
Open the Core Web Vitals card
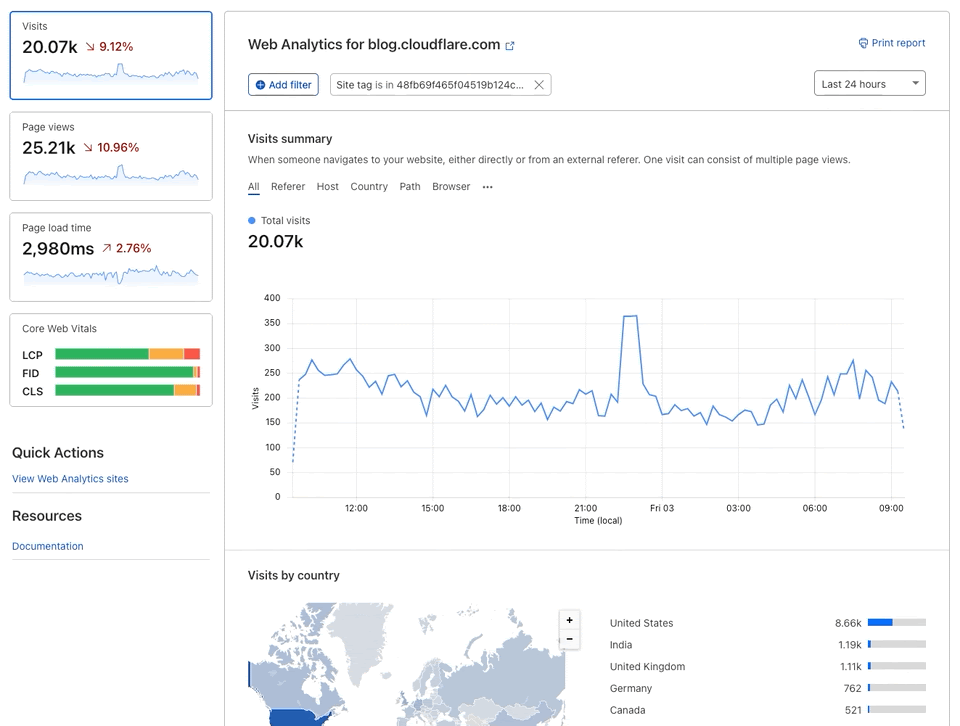point(111,360)
